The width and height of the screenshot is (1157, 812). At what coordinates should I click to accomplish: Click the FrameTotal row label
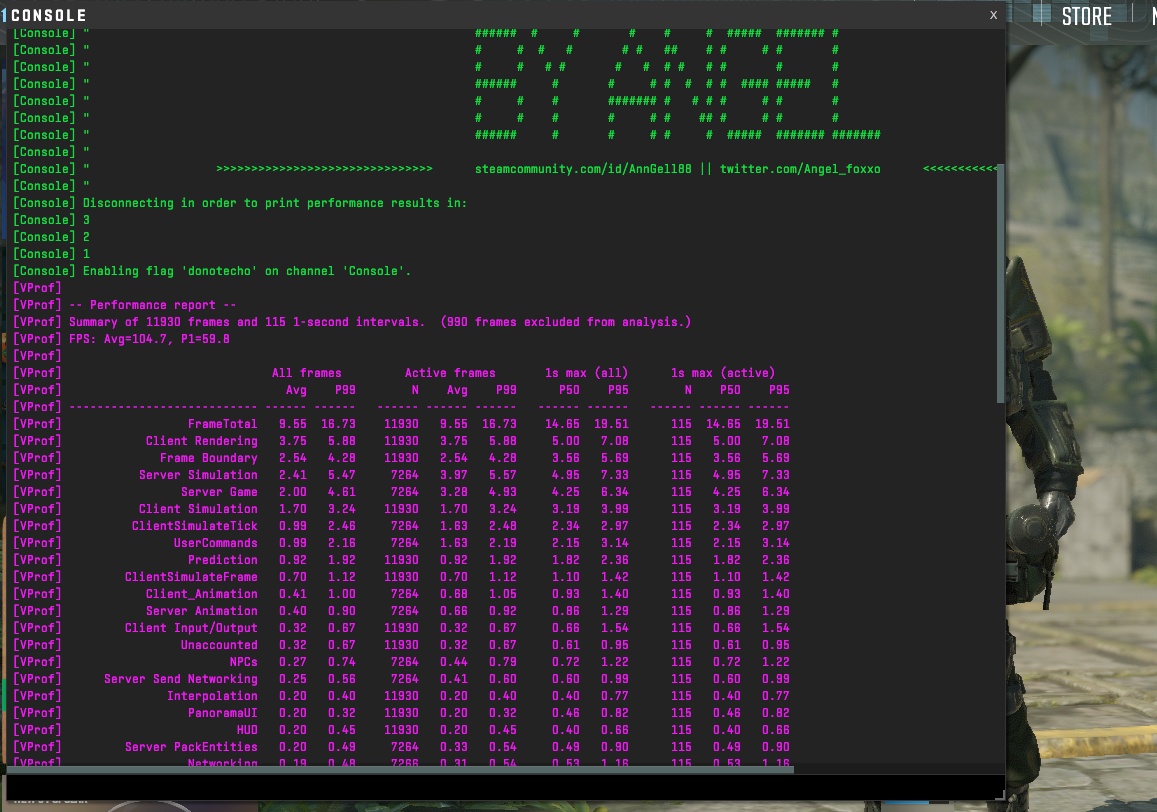point(222,424)
